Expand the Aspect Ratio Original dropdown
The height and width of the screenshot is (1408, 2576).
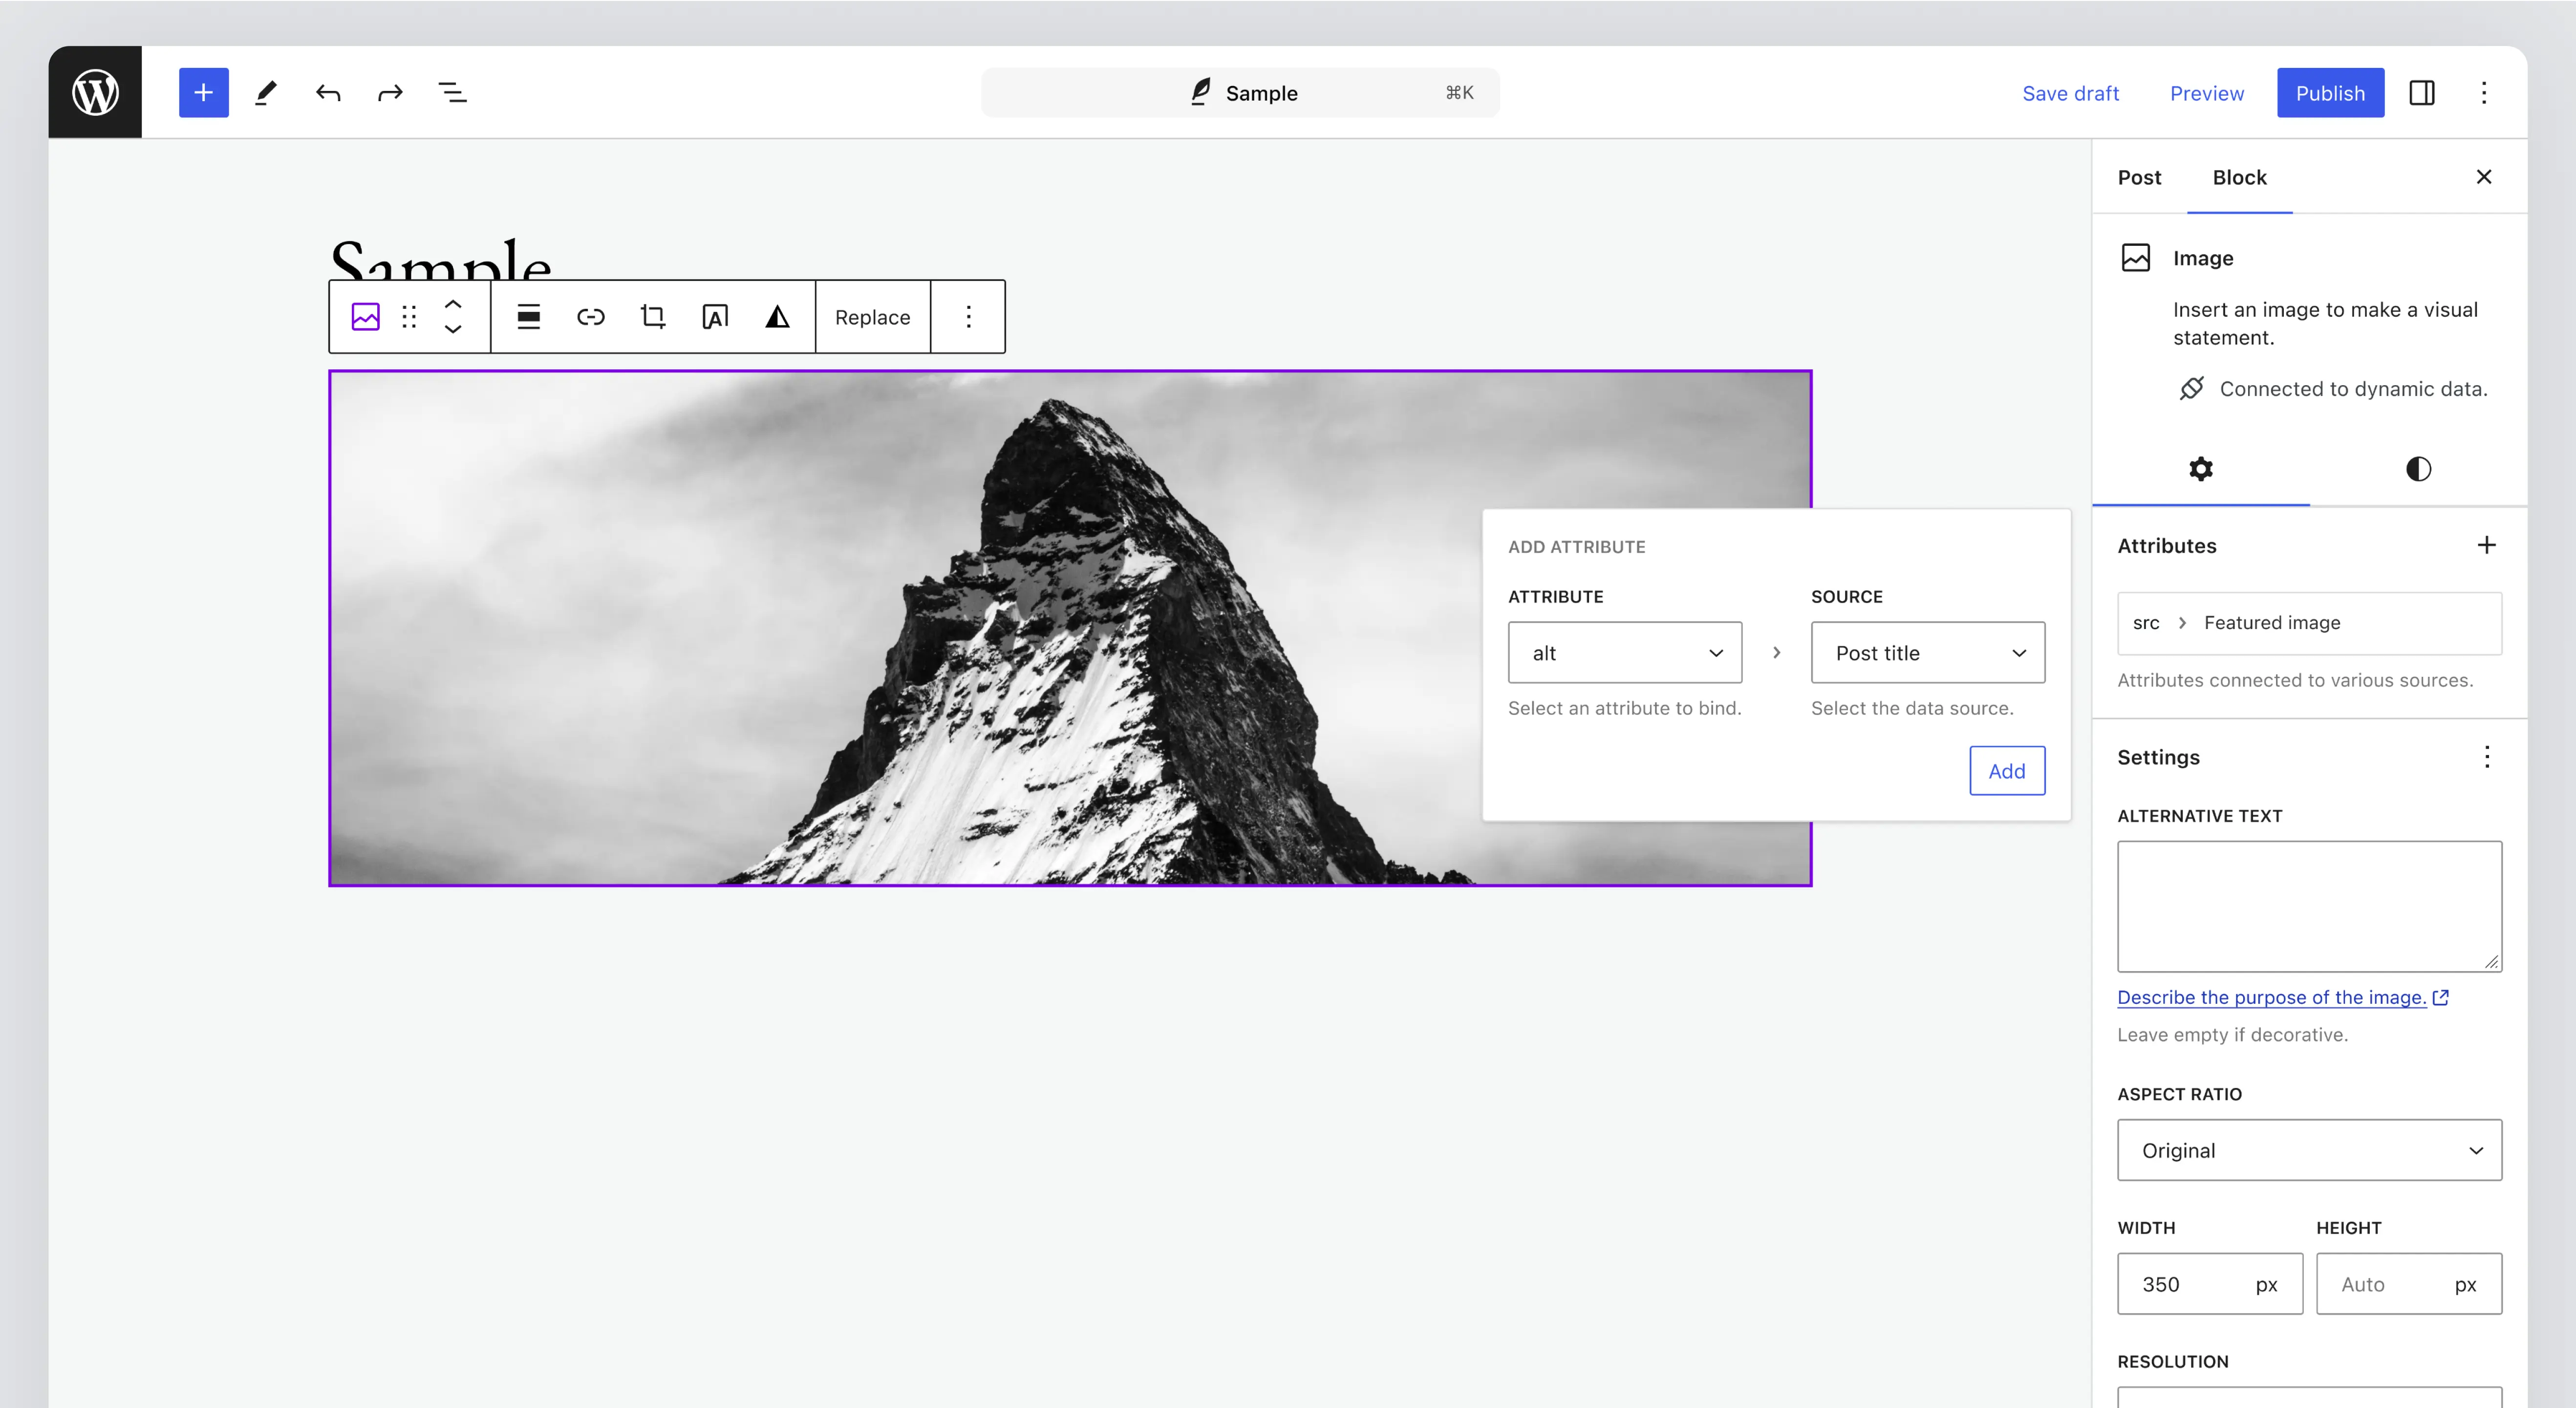(x=2308, y=1150)
